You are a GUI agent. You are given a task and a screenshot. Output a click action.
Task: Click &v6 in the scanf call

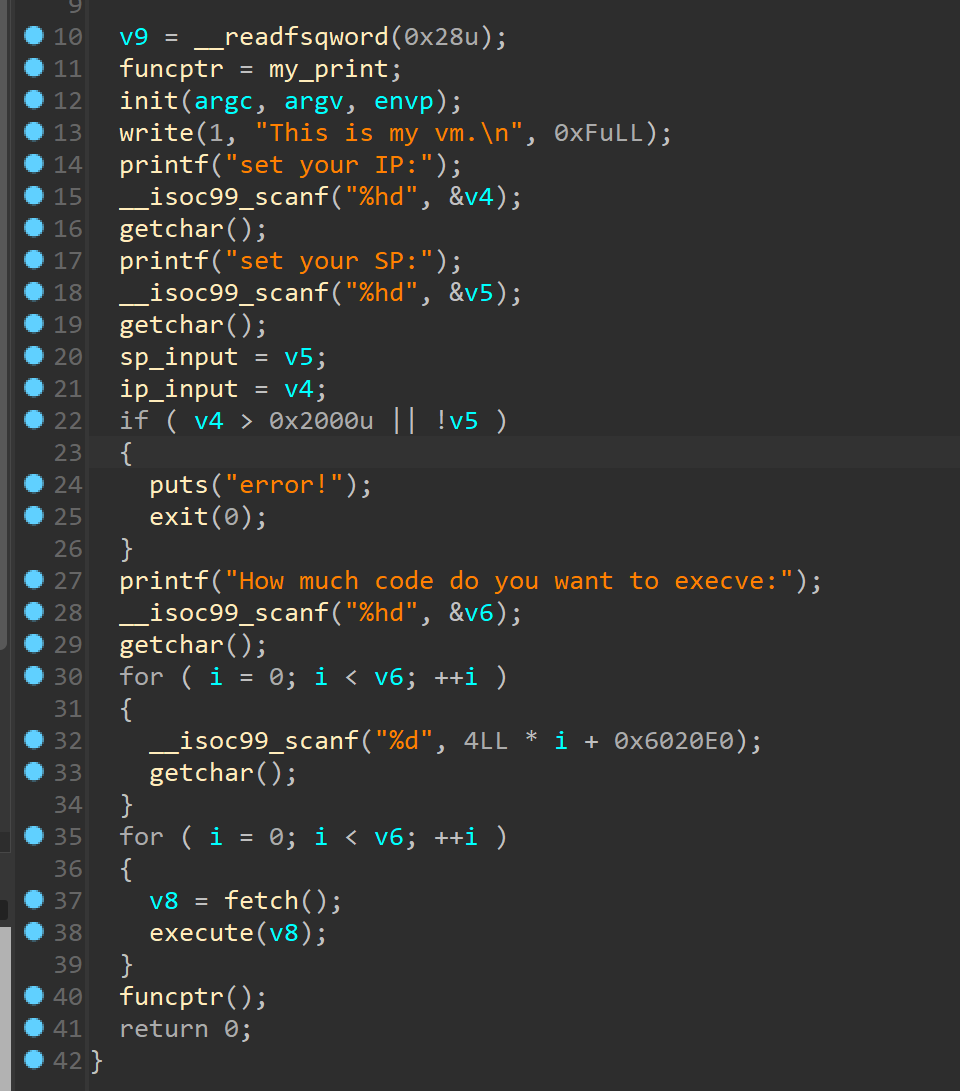point(471,613)
